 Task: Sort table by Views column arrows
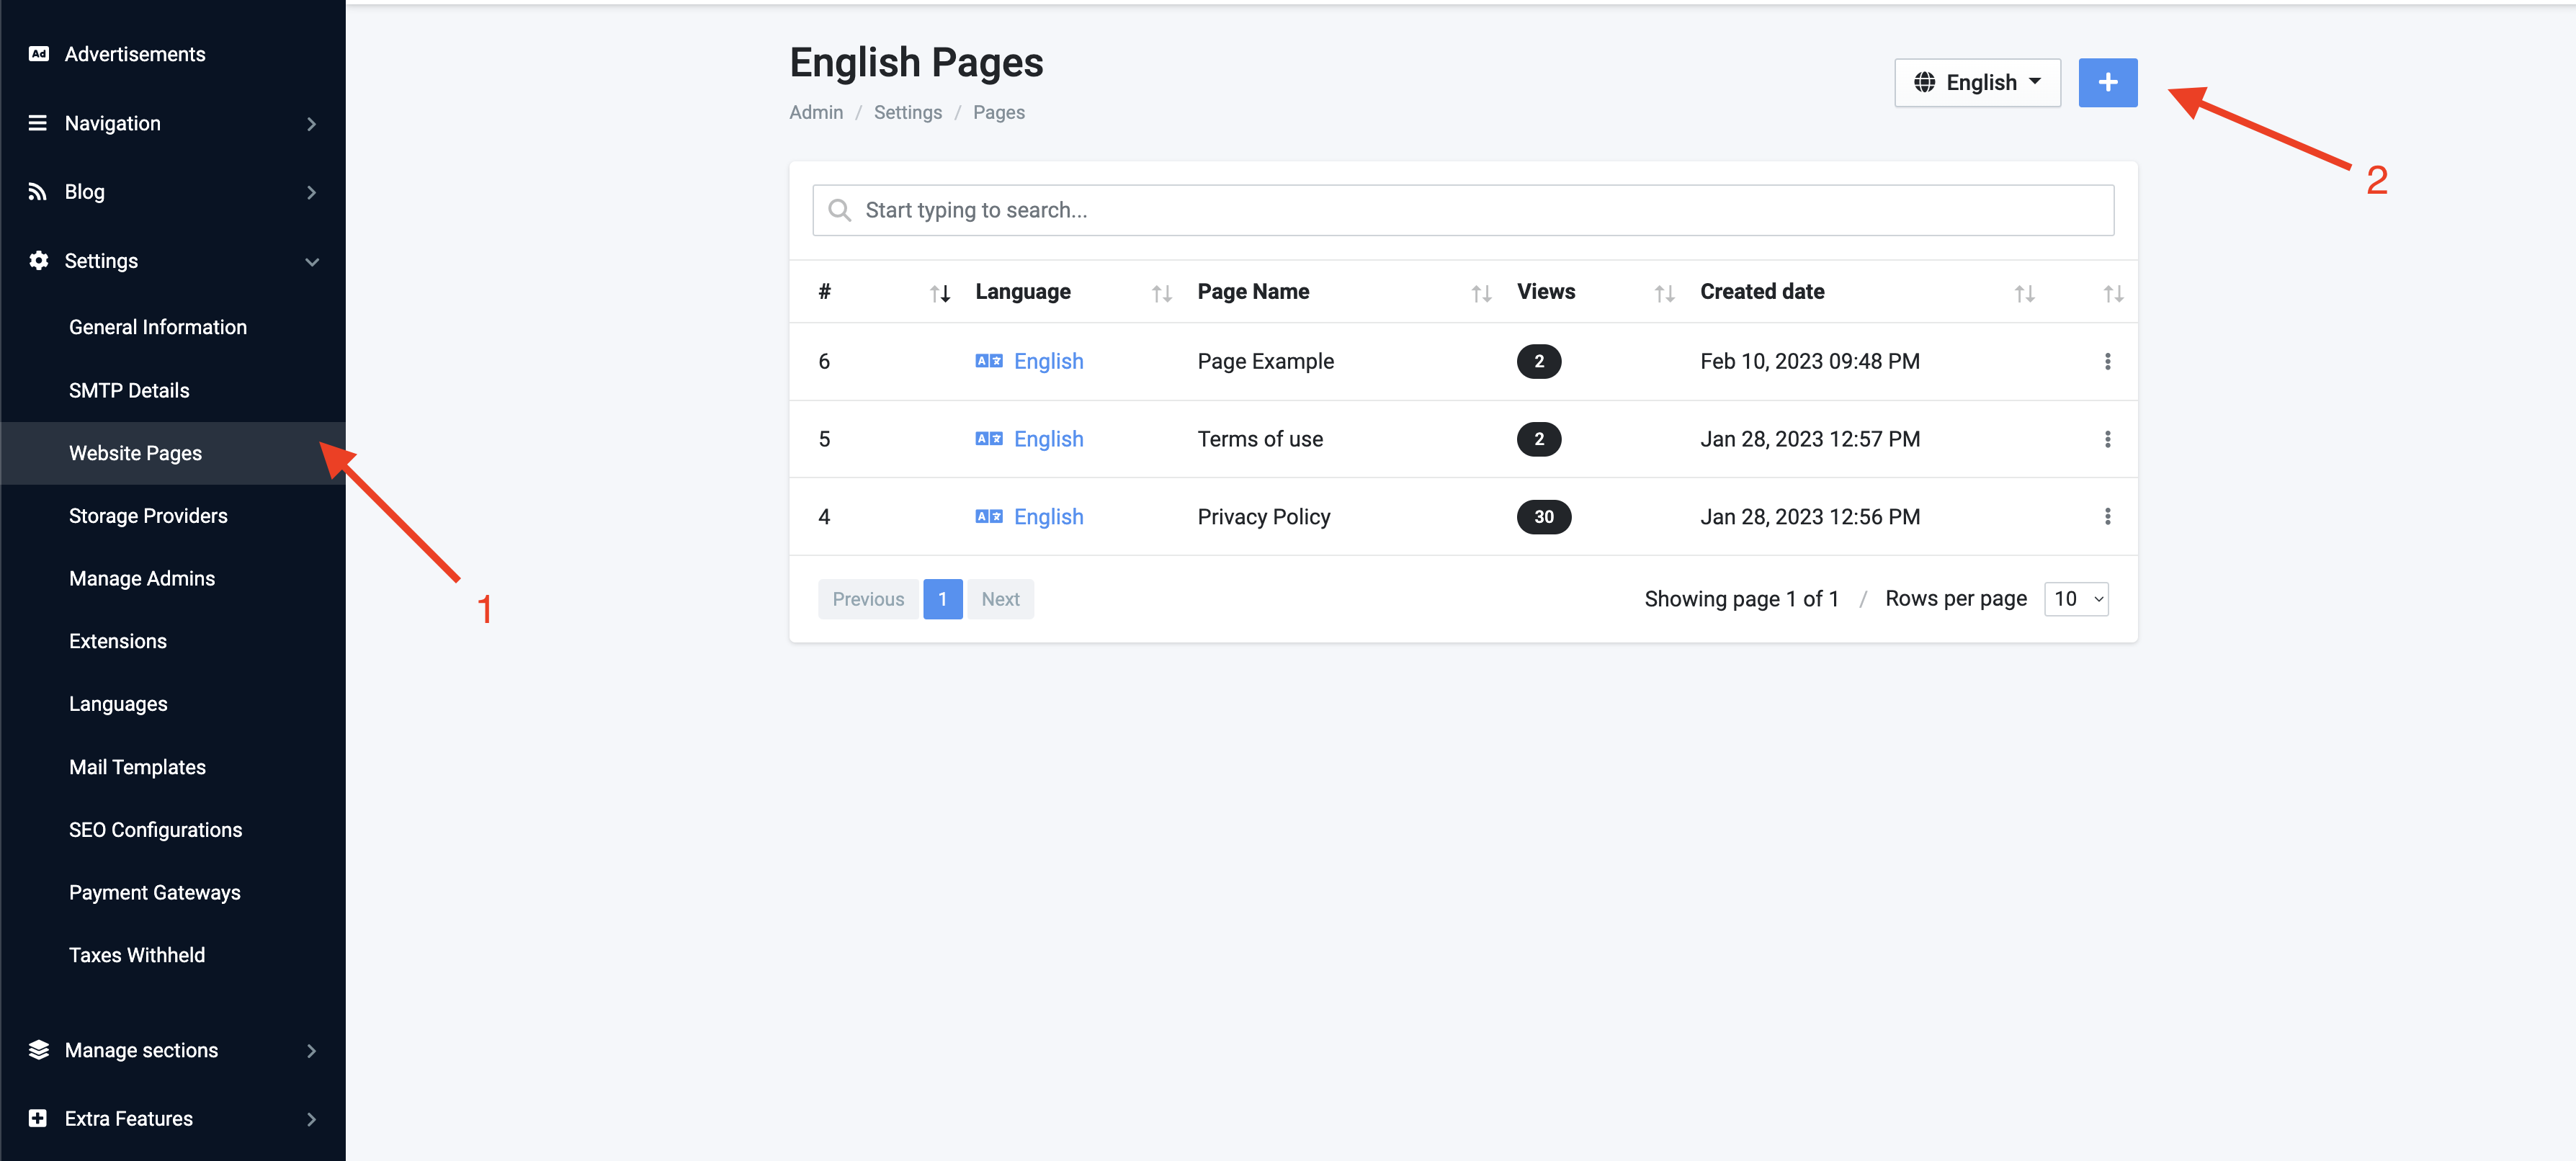1664,293
